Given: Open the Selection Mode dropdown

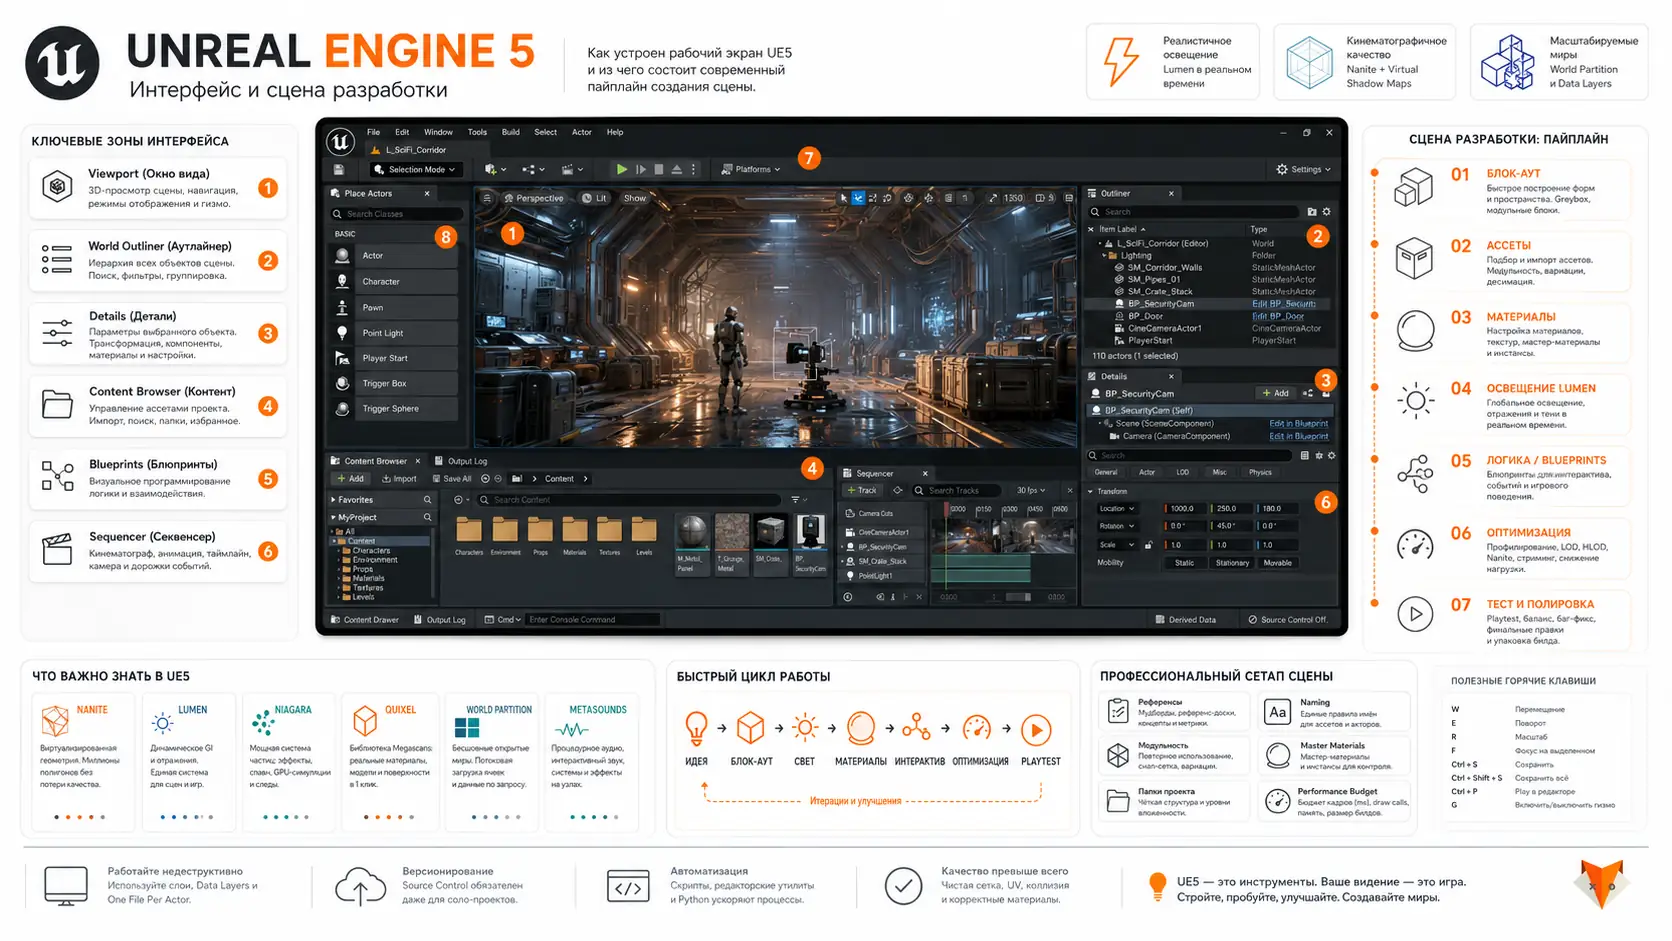Looking at the screenshot, I should pos(415,169).
